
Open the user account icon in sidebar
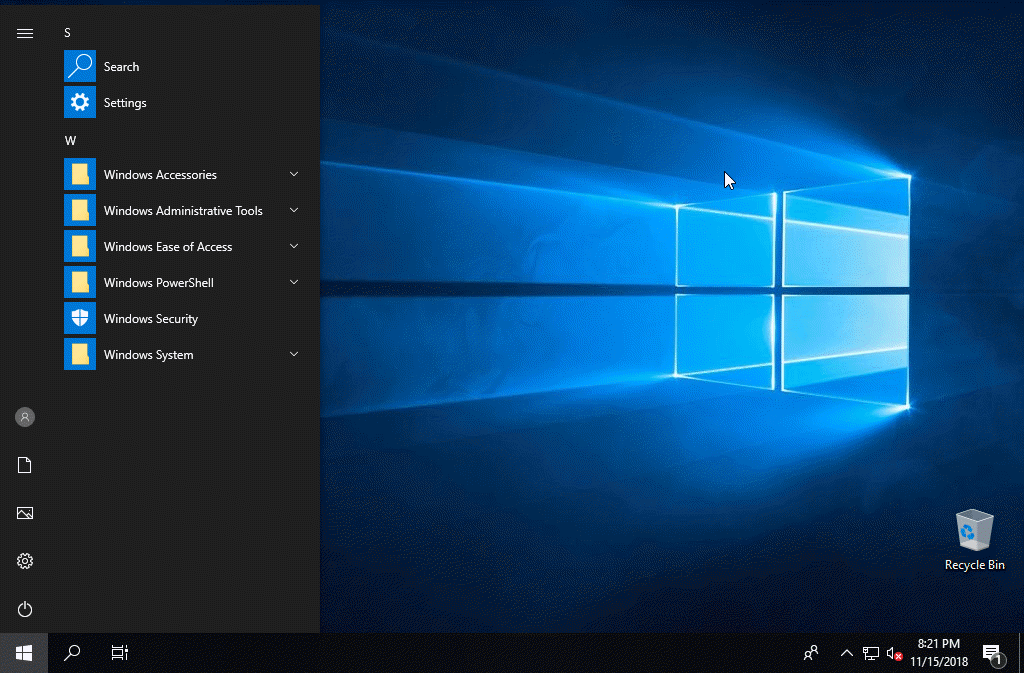coord(25,417)
